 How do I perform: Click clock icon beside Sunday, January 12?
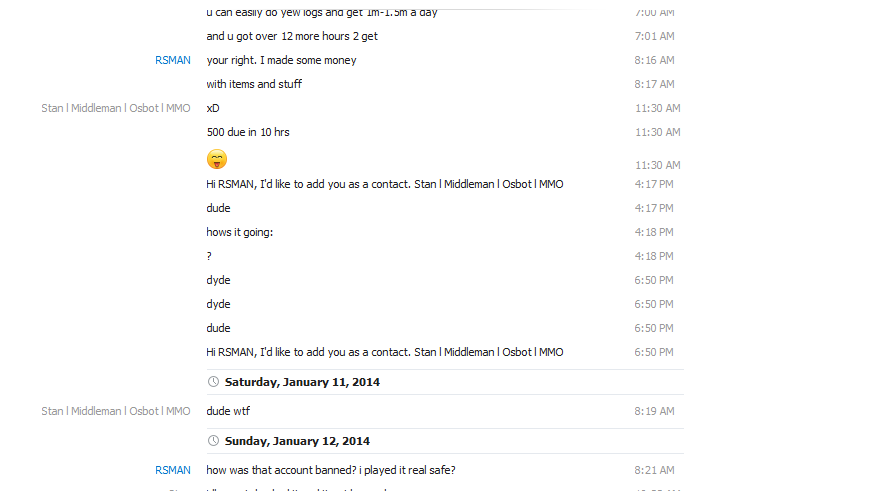coord(213,441)
